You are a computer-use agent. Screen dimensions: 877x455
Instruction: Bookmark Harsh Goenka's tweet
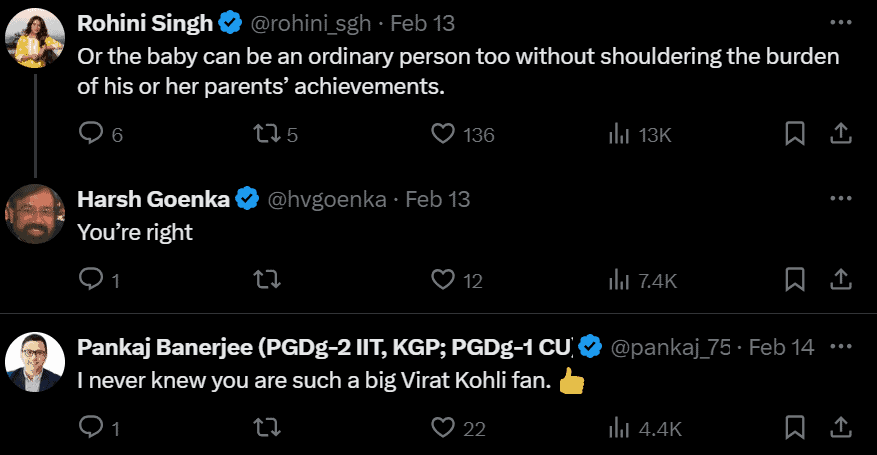795,279
